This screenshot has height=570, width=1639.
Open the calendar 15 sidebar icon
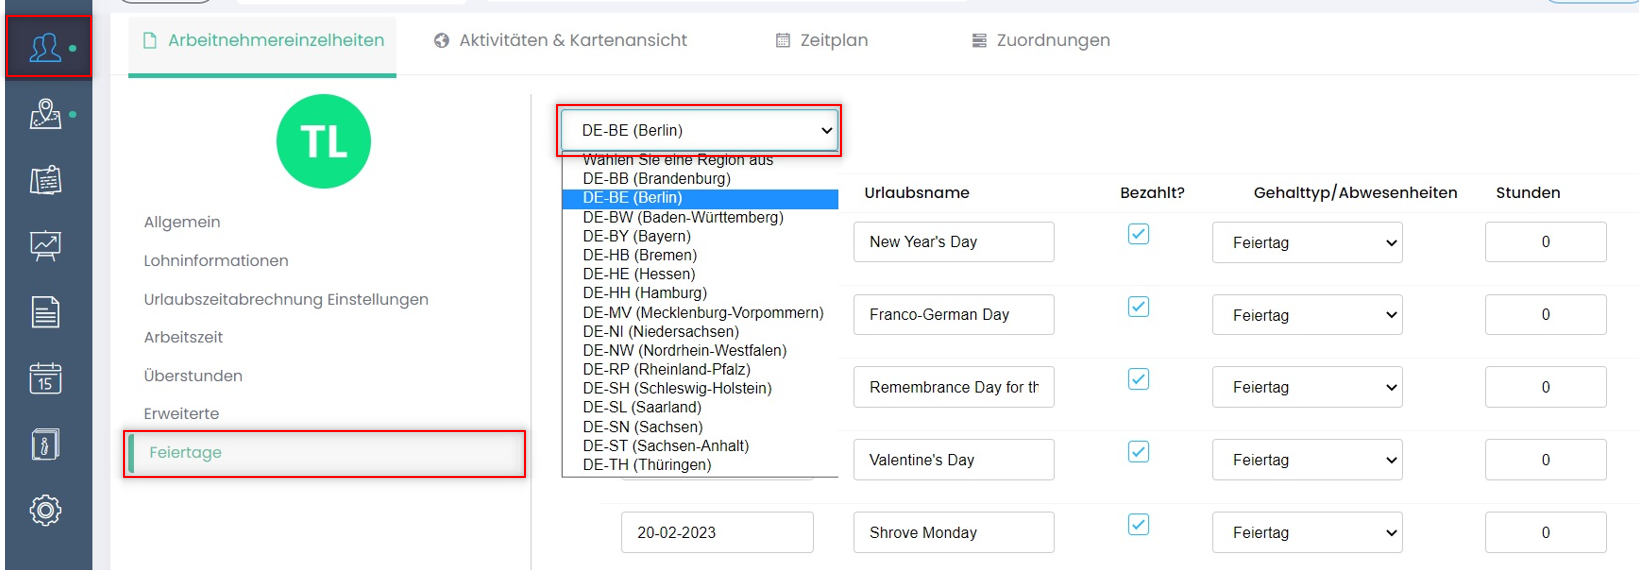pos(46,378)
